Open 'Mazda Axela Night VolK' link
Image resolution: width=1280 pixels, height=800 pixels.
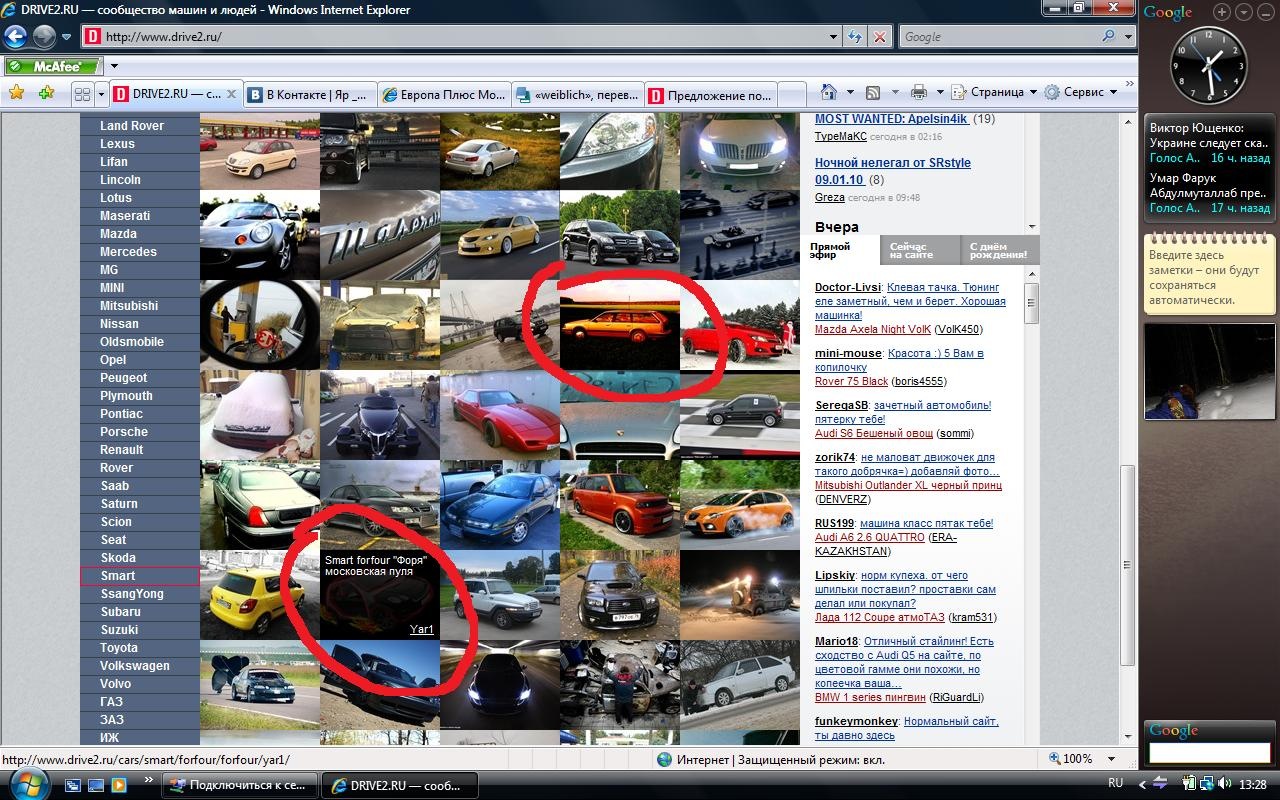[x=873, y=329]
